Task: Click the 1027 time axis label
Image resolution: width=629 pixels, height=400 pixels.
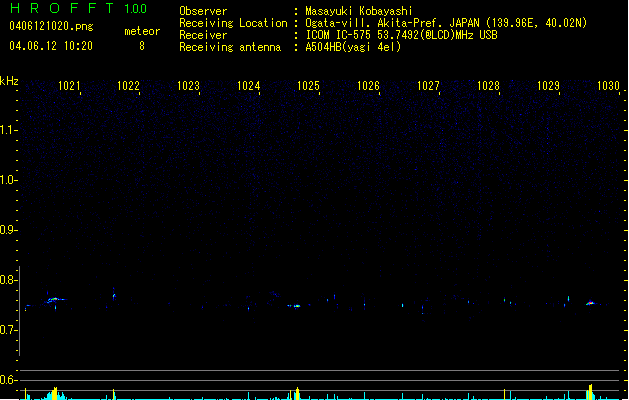Action: click(x=428, y=86)
